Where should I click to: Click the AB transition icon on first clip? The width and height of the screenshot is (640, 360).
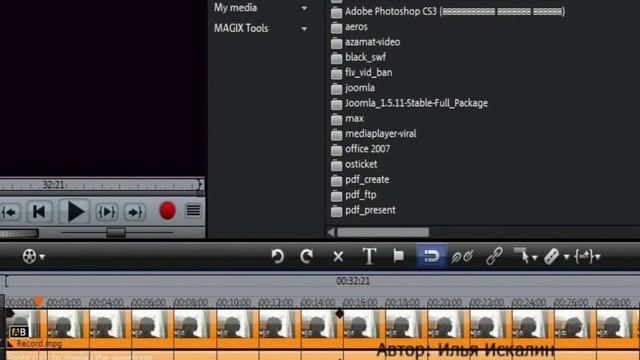(x=19, y=332)
